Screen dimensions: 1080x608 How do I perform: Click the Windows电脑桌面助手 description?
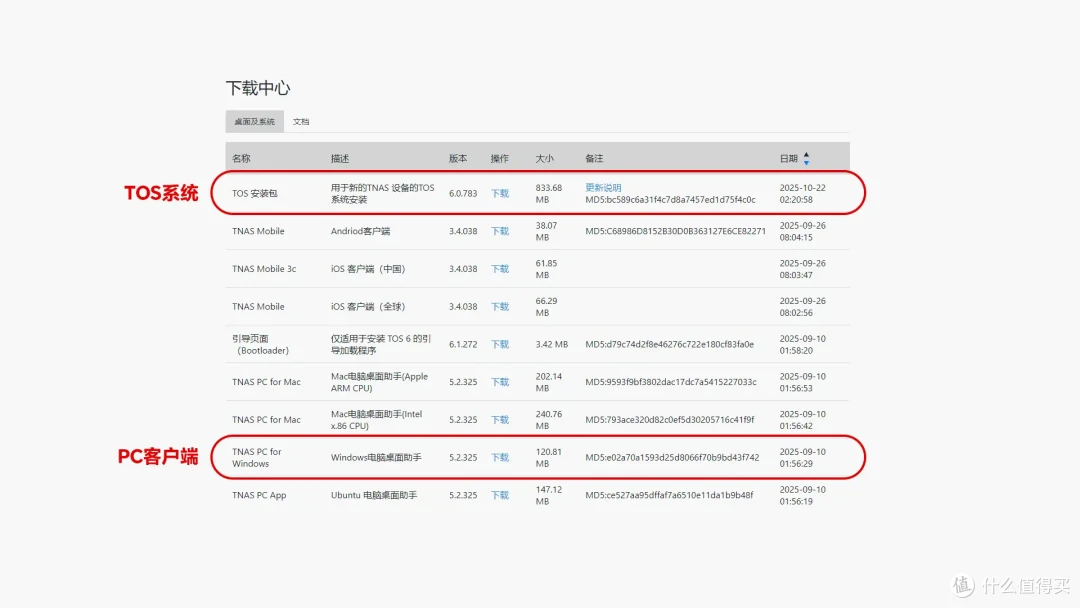[x=376, y=458]
